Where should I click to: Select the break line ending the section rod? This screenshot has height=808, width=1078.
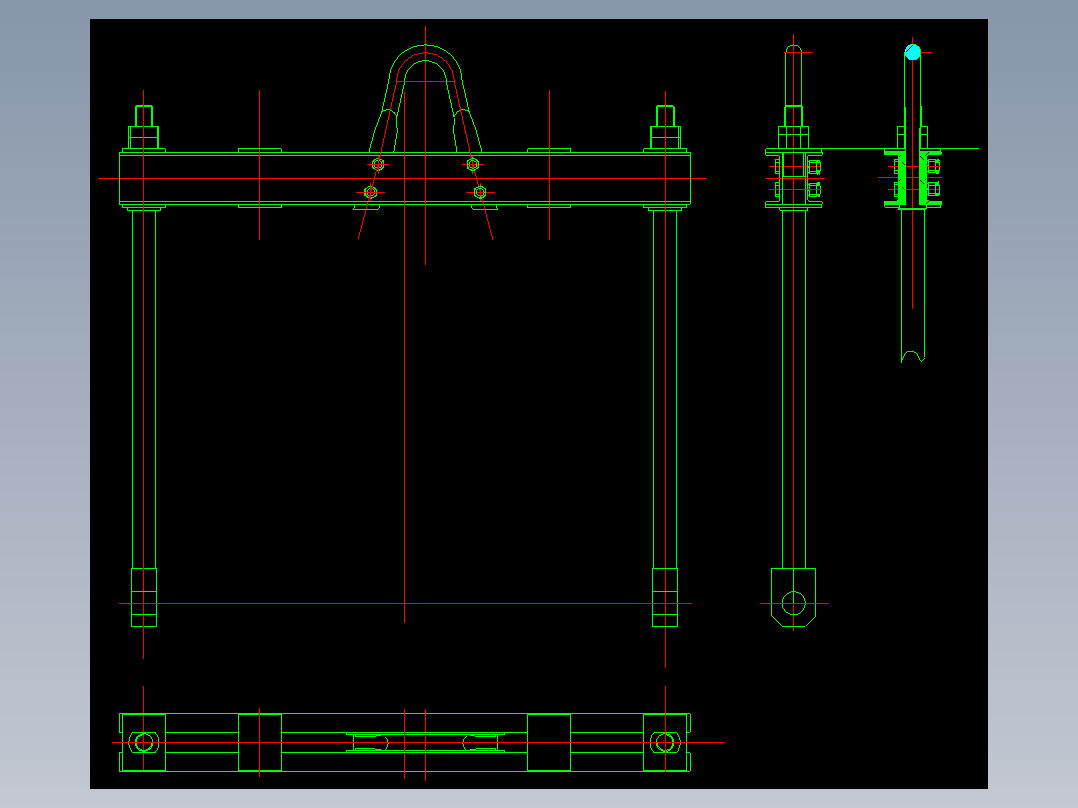point(913,356)
